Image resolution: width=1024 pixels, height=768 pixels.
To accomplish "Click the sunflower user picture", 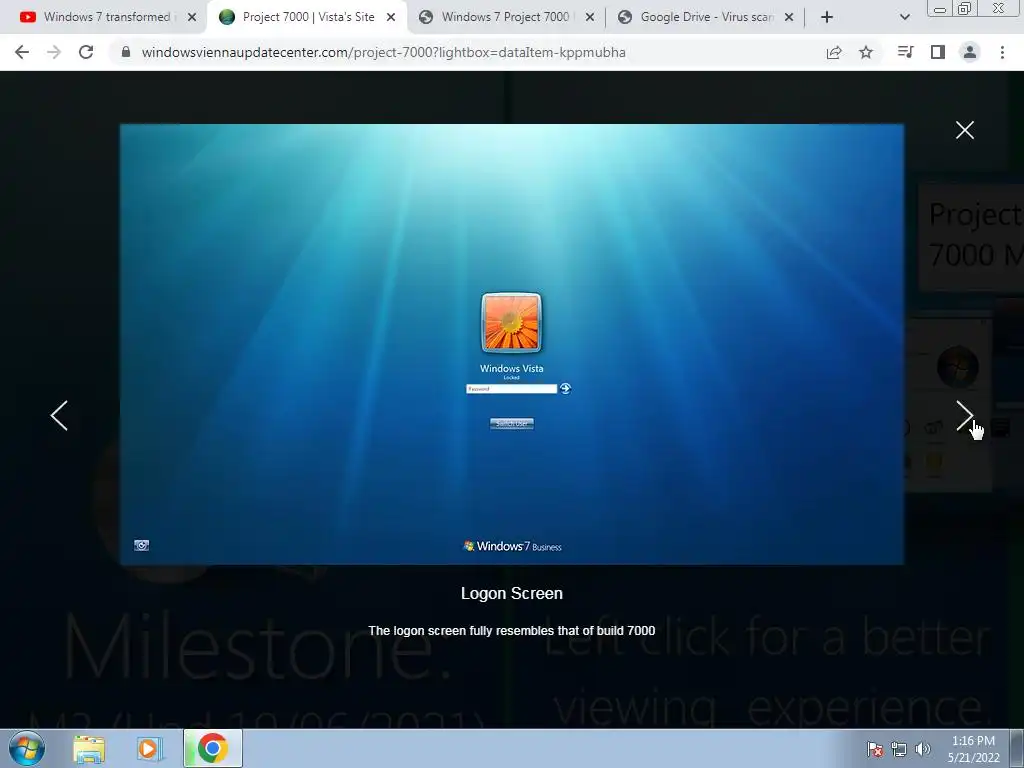I will coord(511,323).
